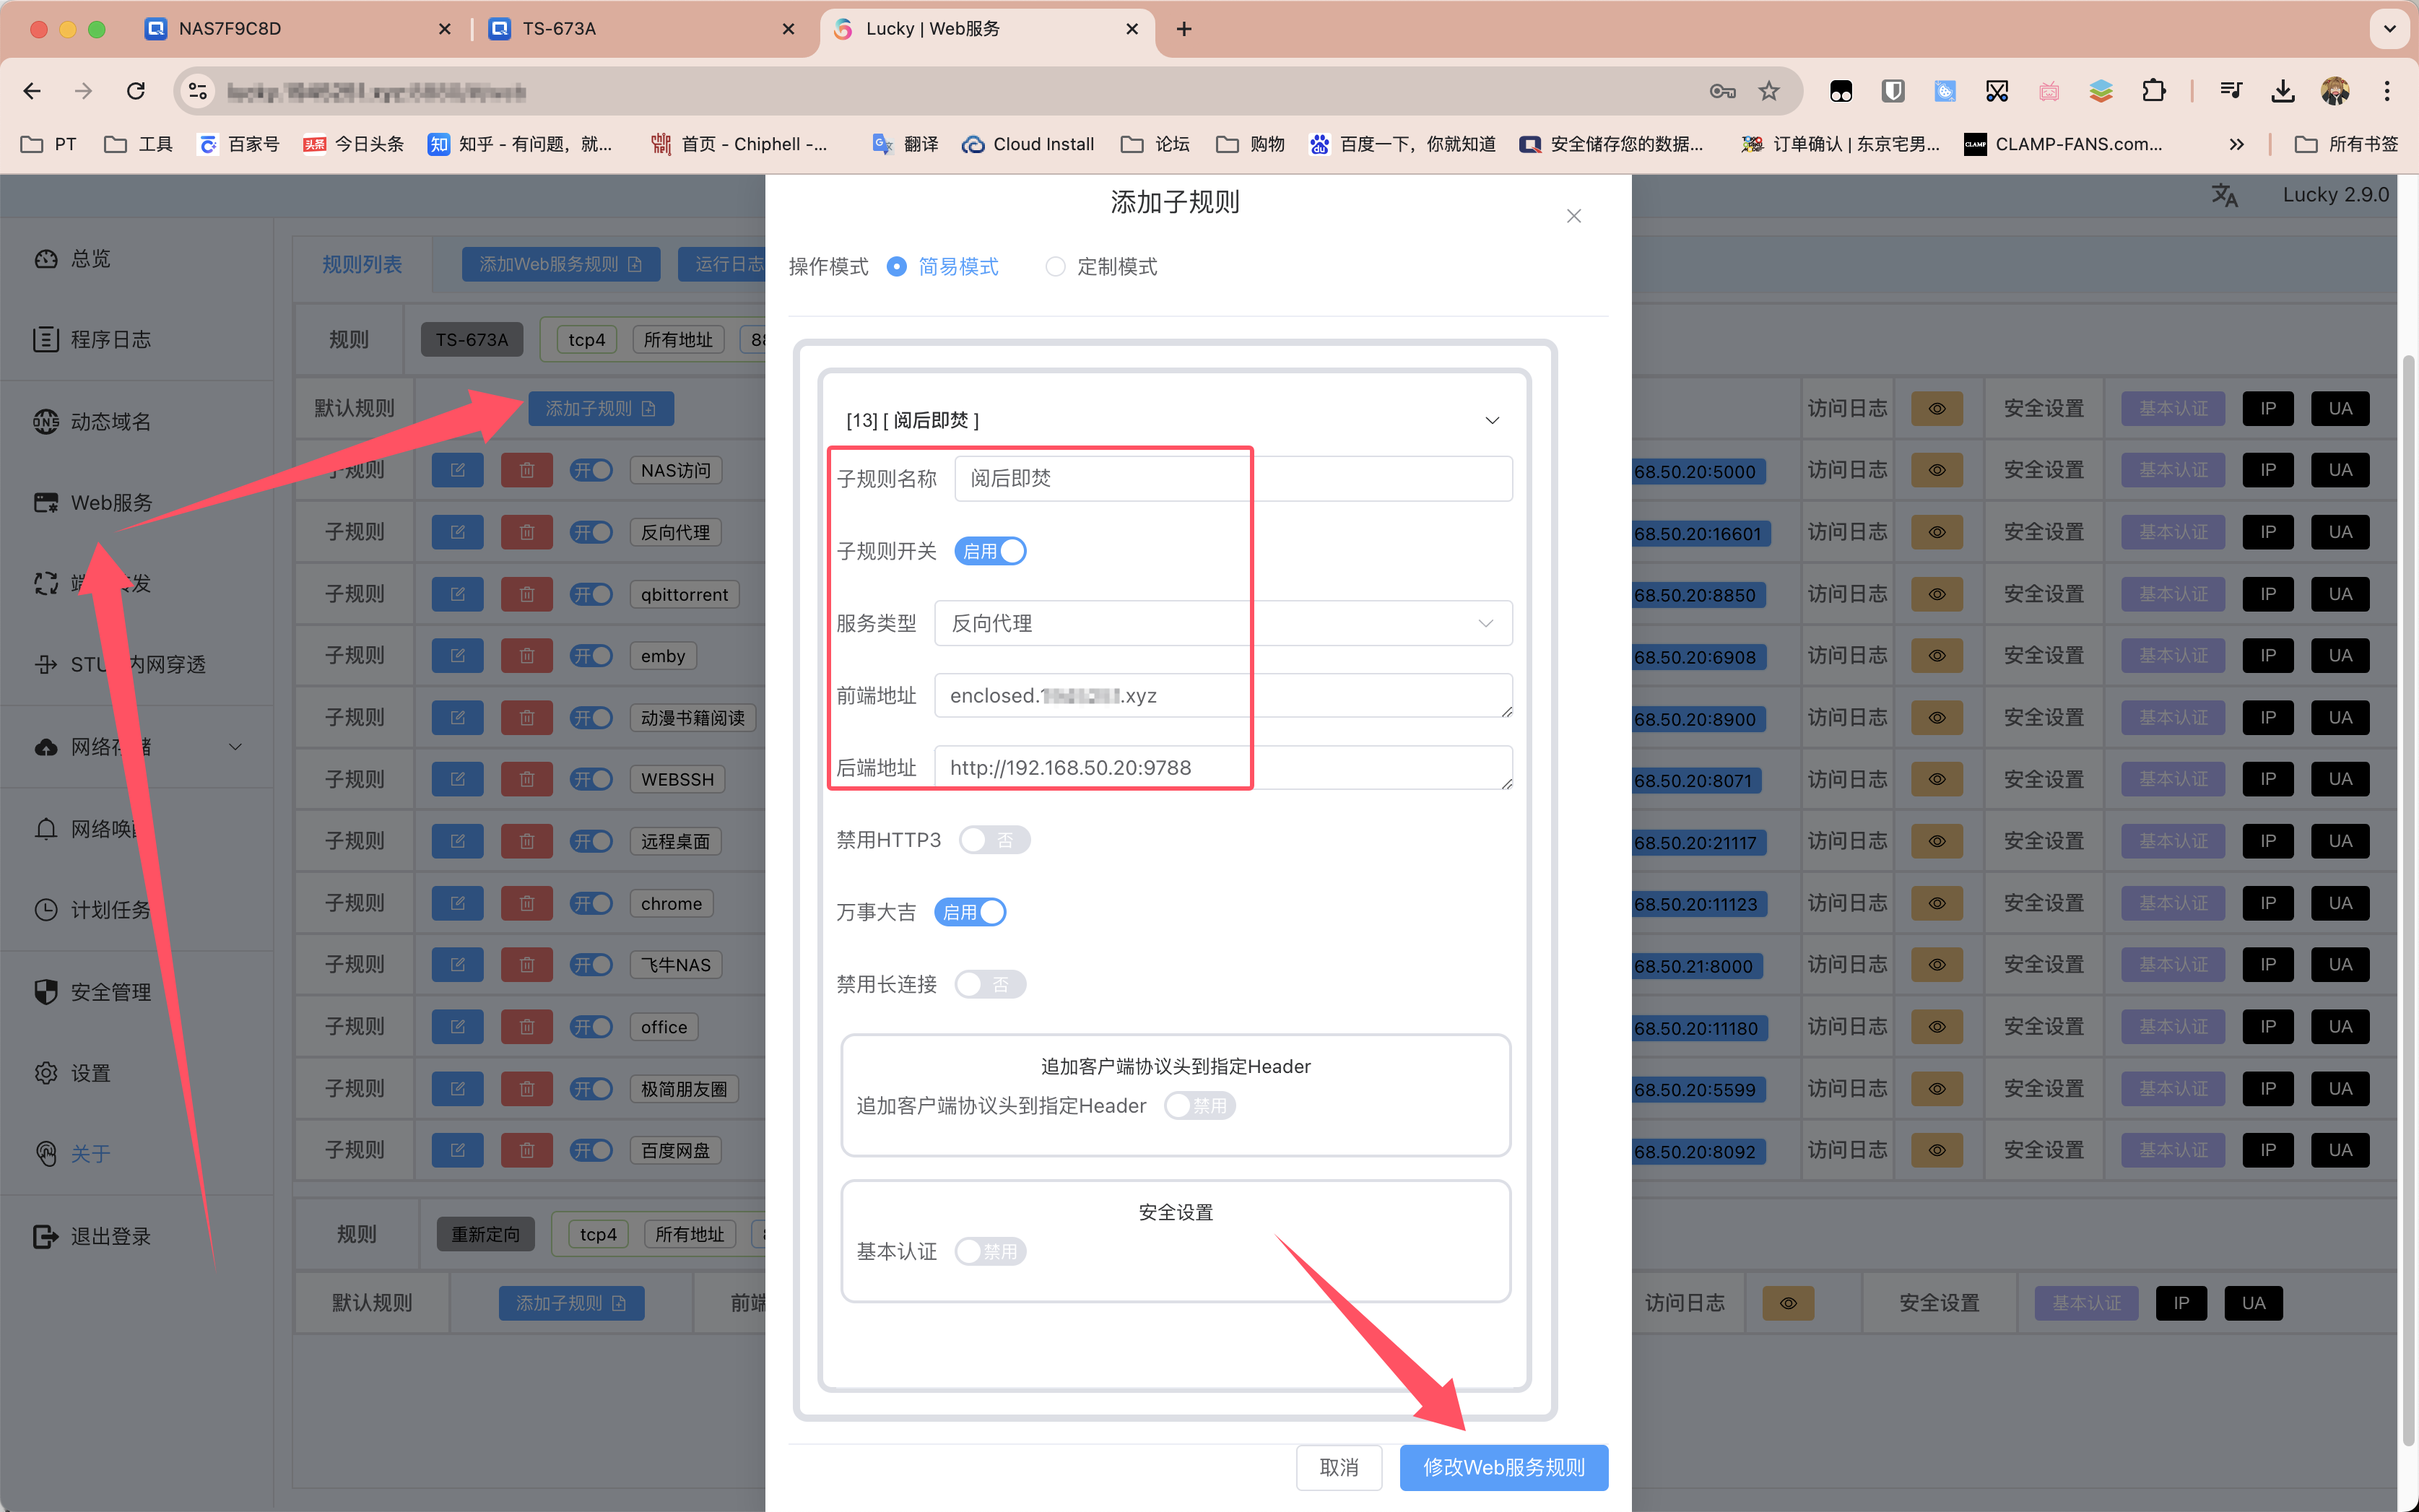Enable the 基本认证 switch in dialog

pos(990,1251)
